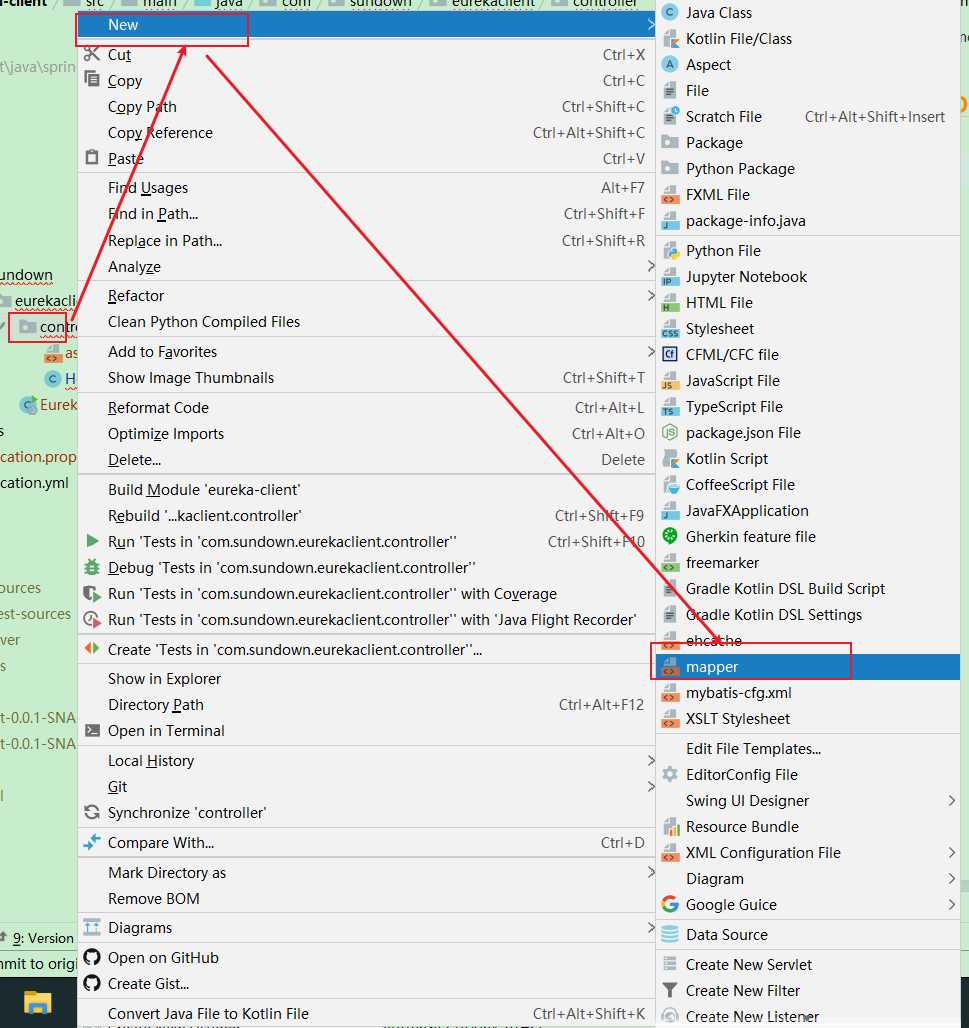Image resolution: width=969 pixels, height=1028 pixels.
Task: Click the CFML/CFC file icon
Action: 669,355
